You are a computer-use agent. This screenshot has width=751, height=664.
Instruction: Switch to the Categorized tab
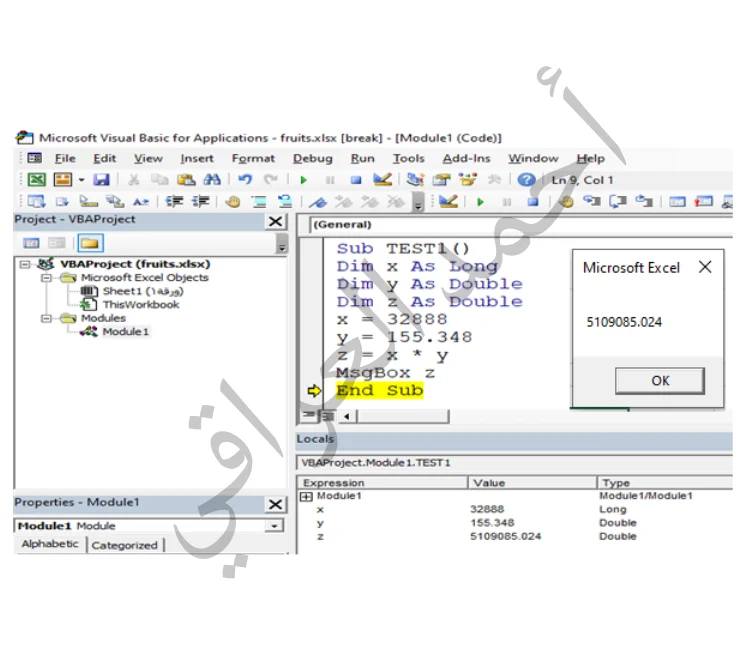click(x=125, y=545)
